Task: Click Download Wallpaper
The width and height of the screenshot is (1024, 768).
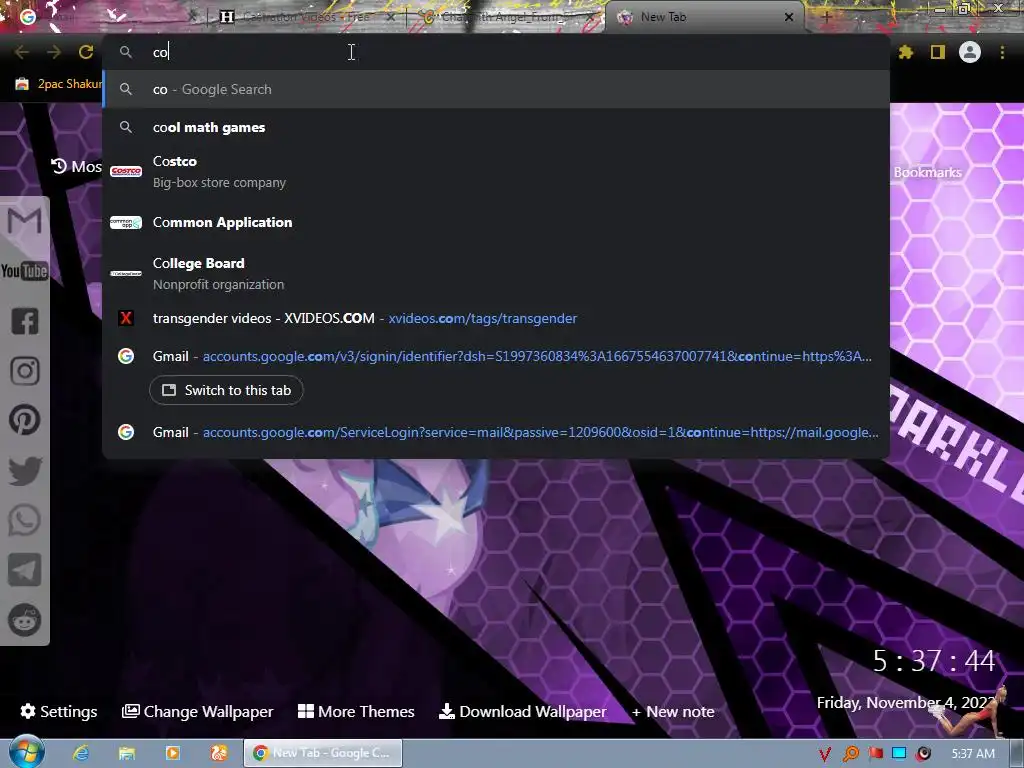Action: (522, 711)
